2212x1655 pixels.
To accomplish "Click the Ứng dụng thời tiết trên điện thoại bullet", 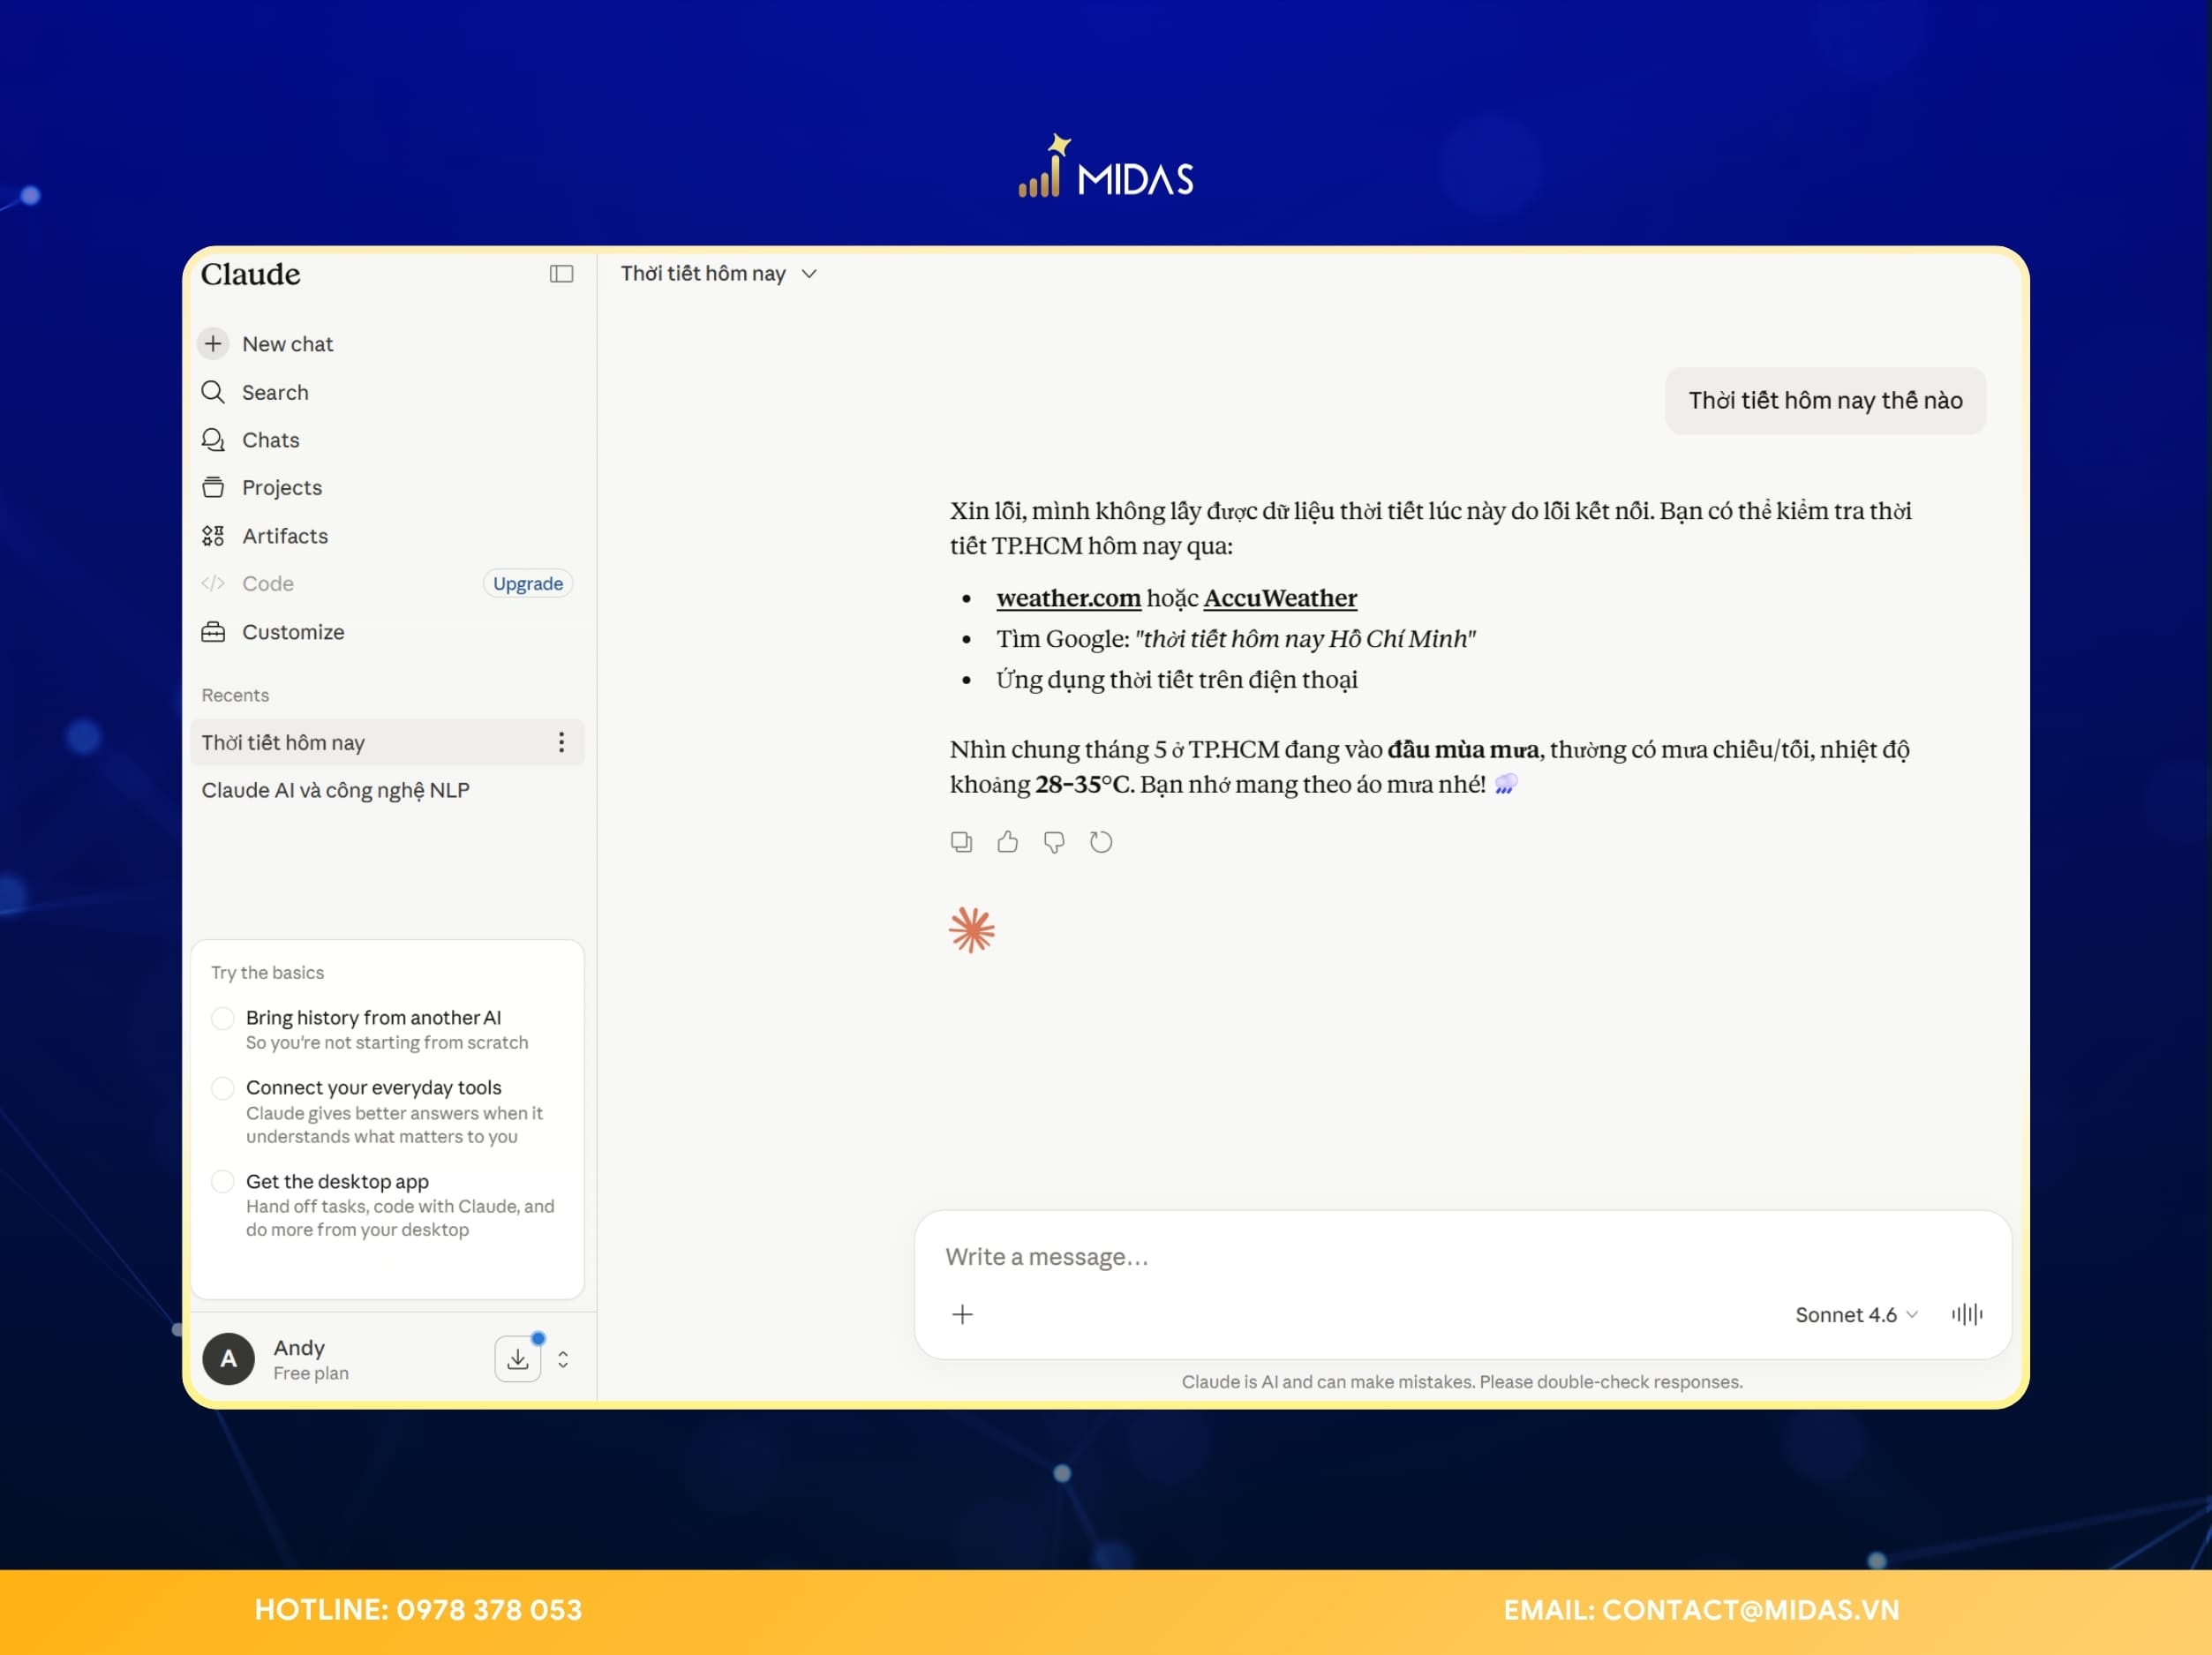I will coord(1176,680).
